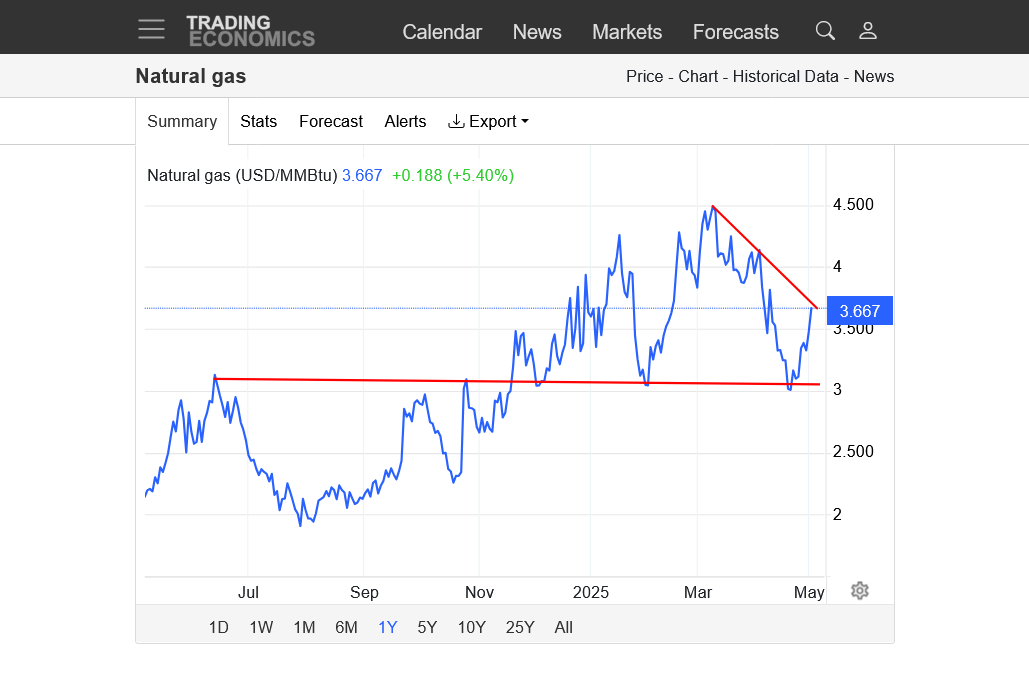Select the 6M time range

[x=346, y=627]
